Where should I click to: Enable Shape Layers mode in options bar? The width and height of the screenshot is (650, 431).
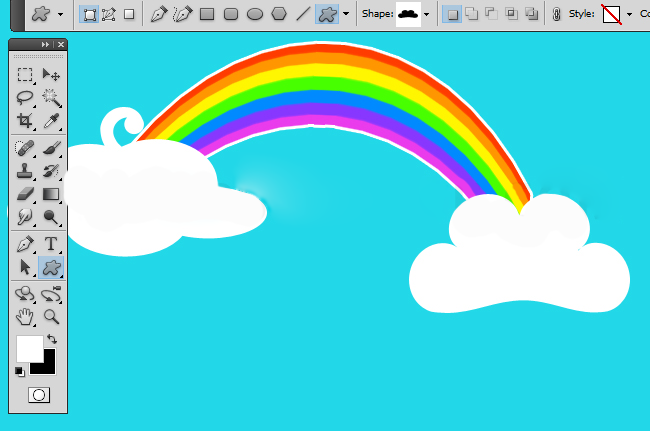click(89, 15)
